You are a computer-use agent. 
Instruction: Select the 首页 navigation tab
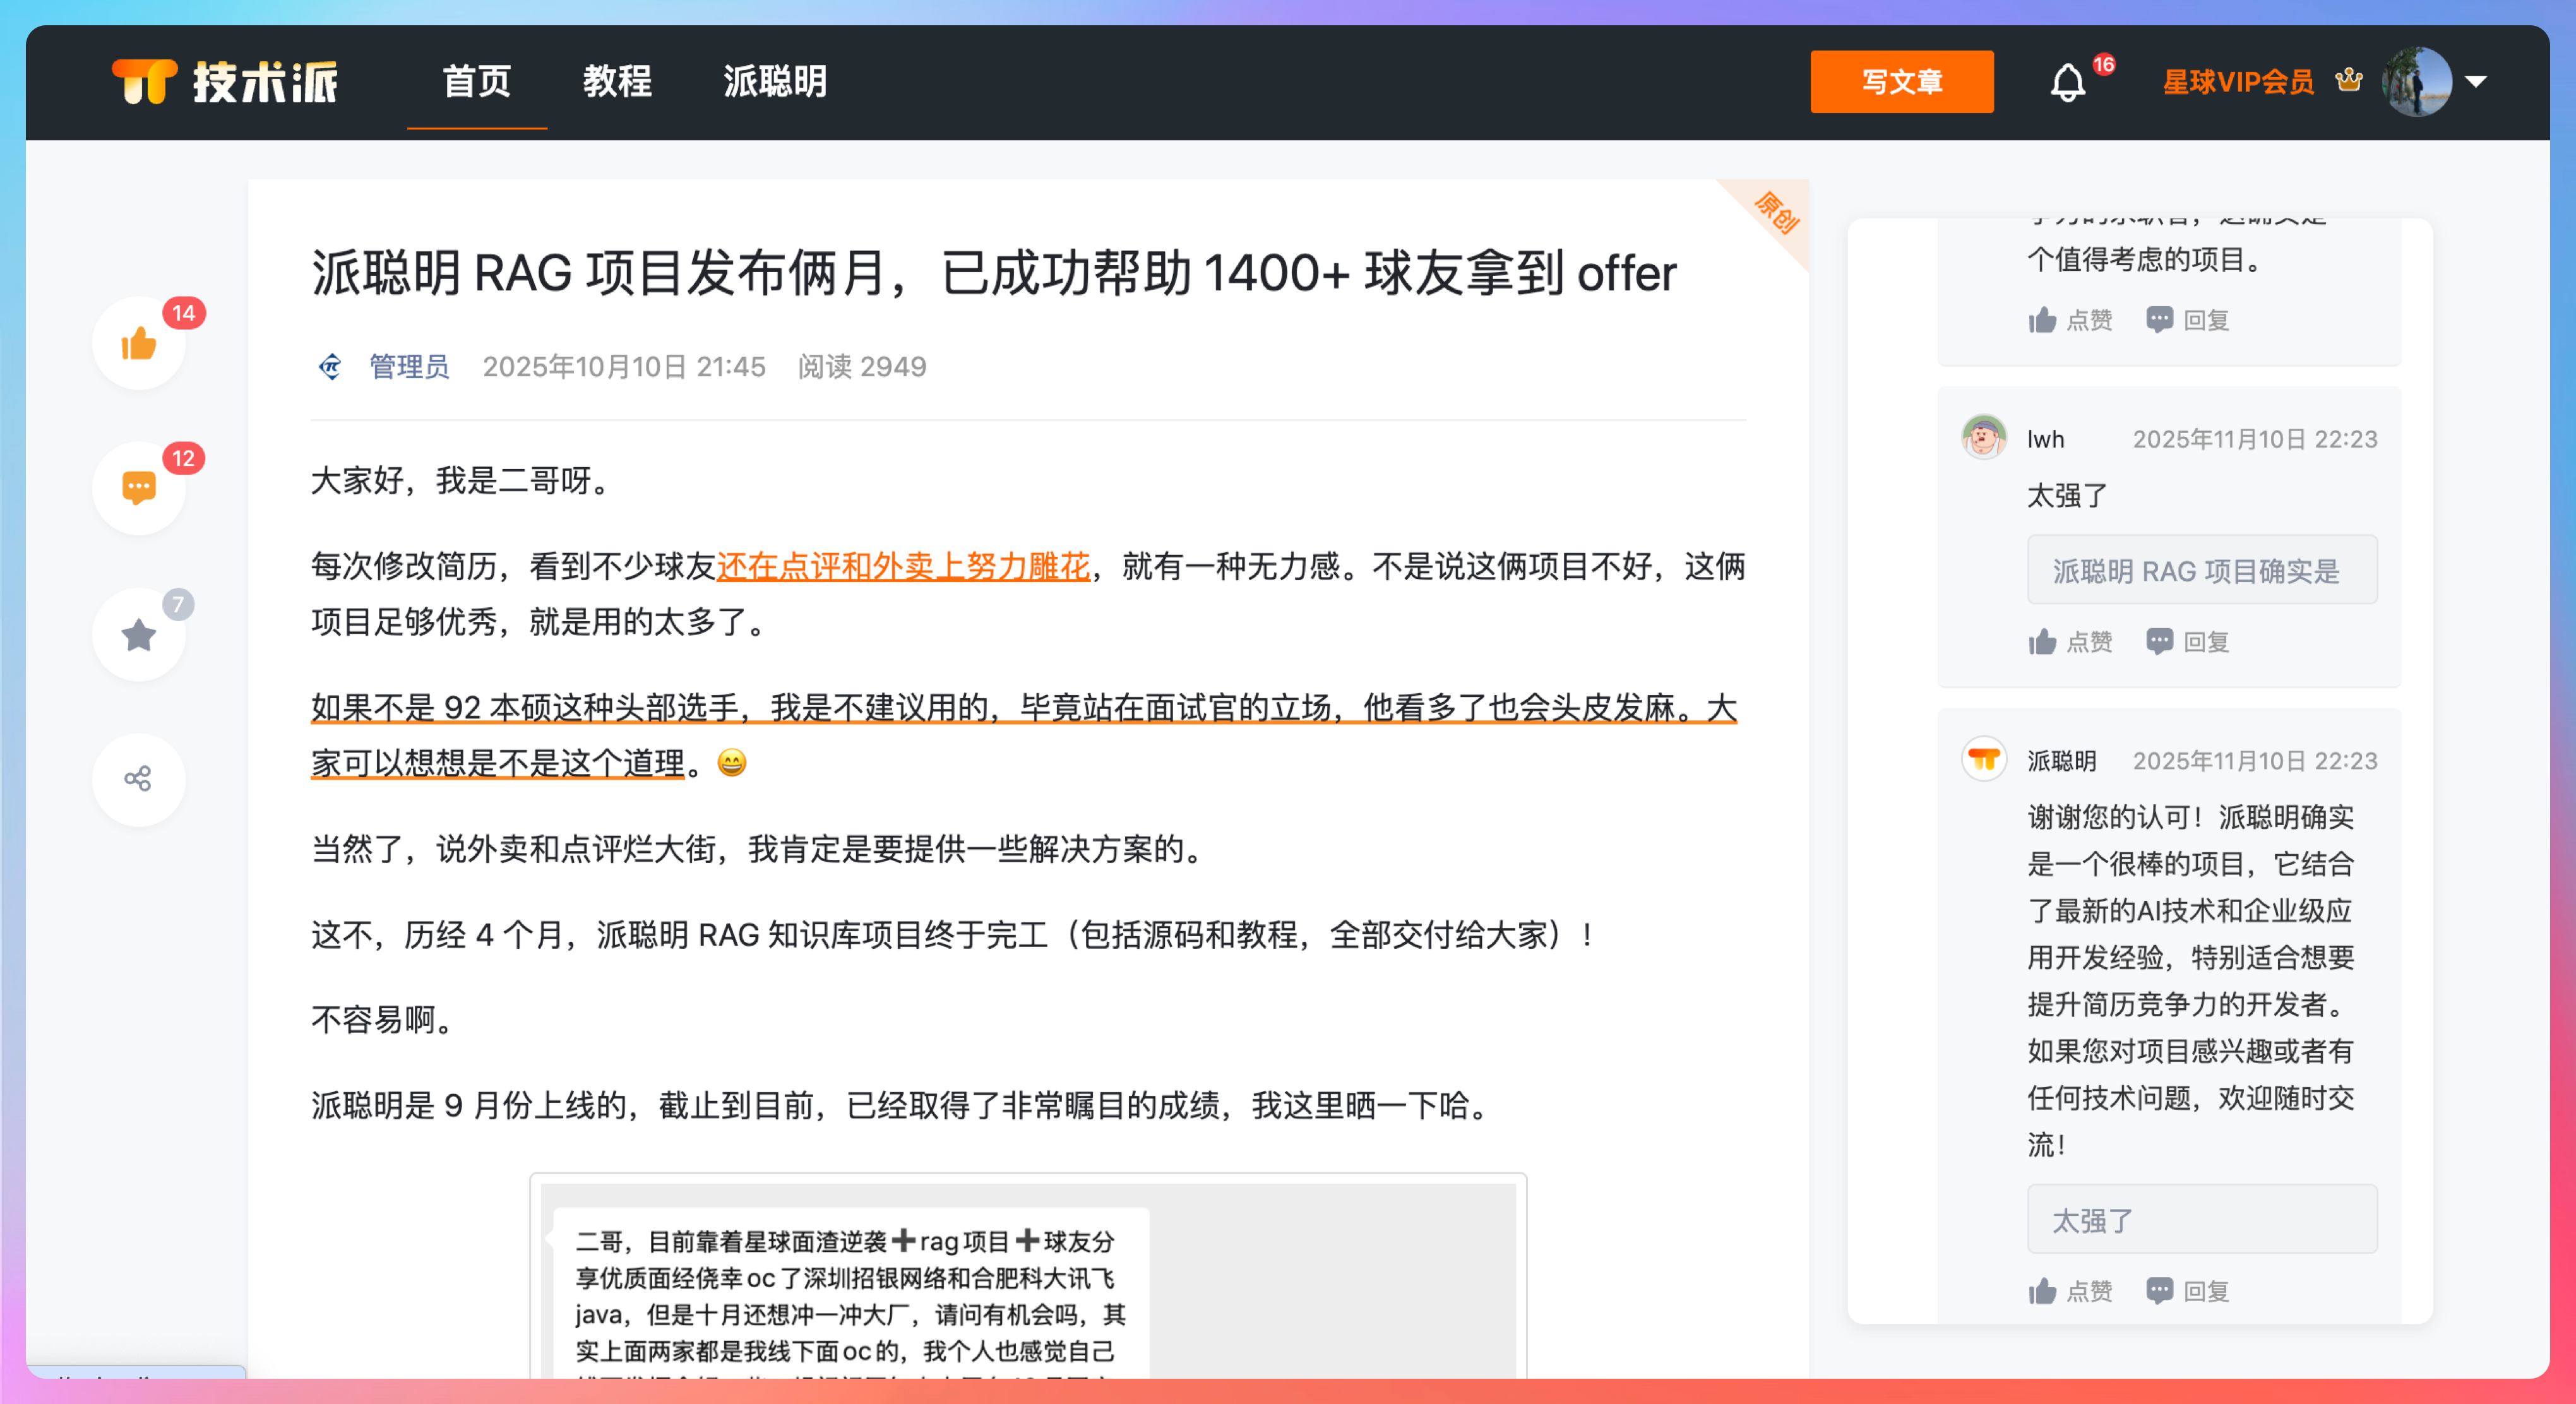(477, 82)
